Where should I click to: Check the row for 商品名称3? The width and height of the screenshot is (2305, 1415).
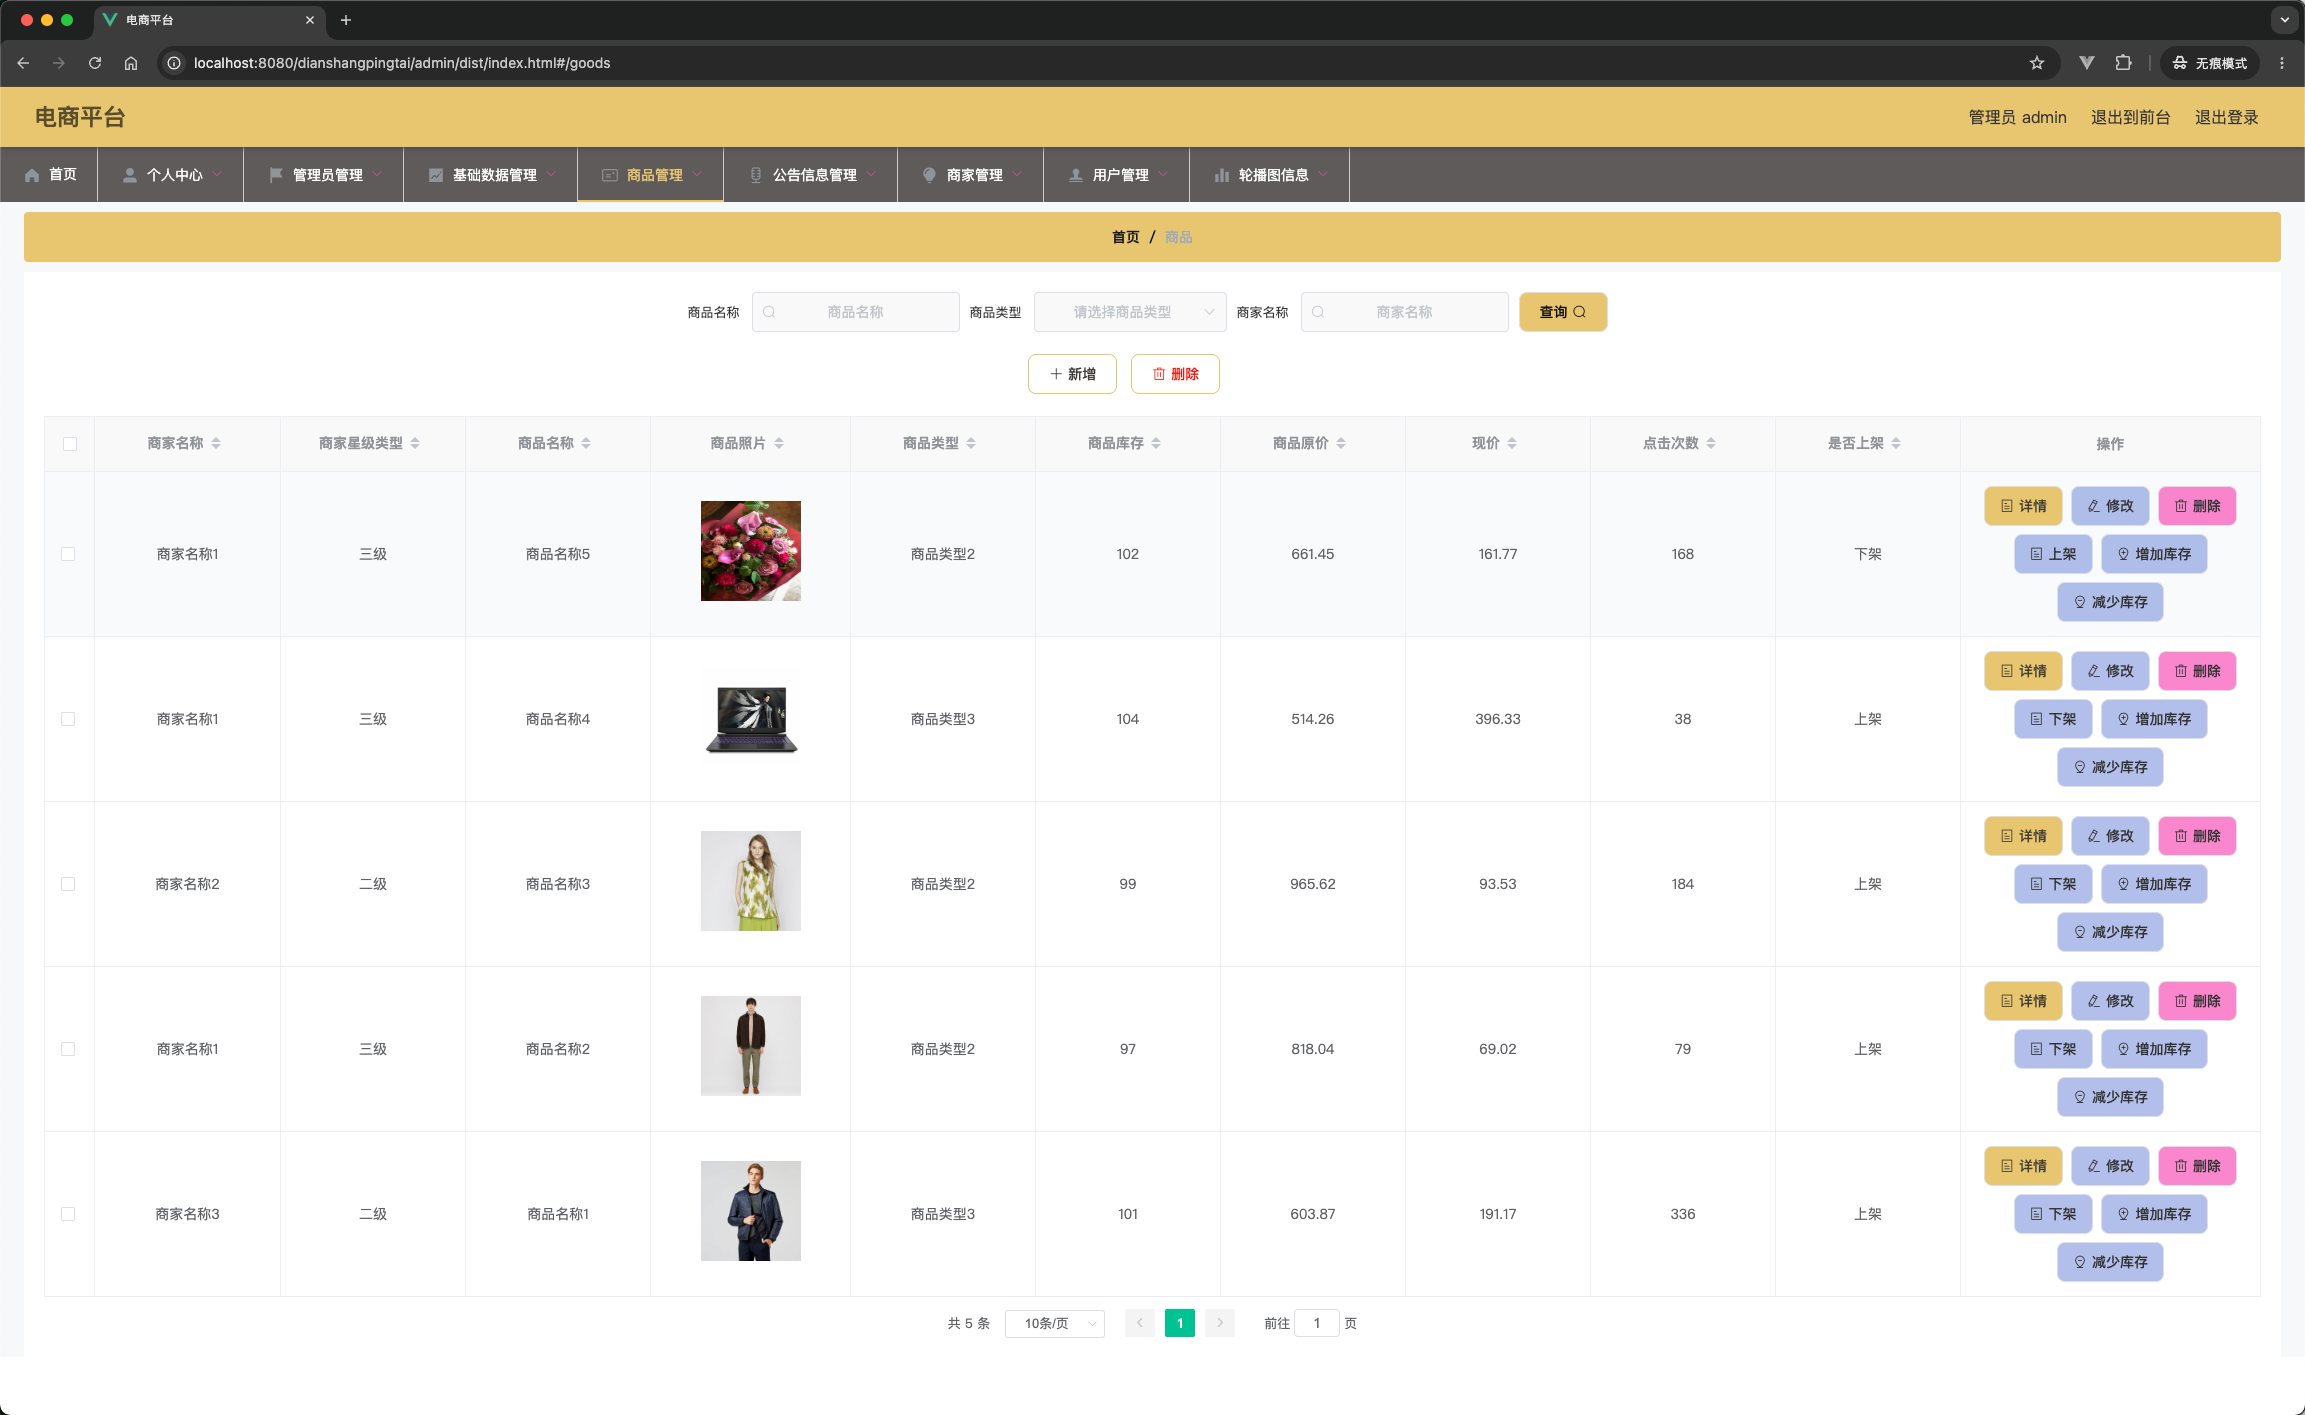(x=68, y=884)
